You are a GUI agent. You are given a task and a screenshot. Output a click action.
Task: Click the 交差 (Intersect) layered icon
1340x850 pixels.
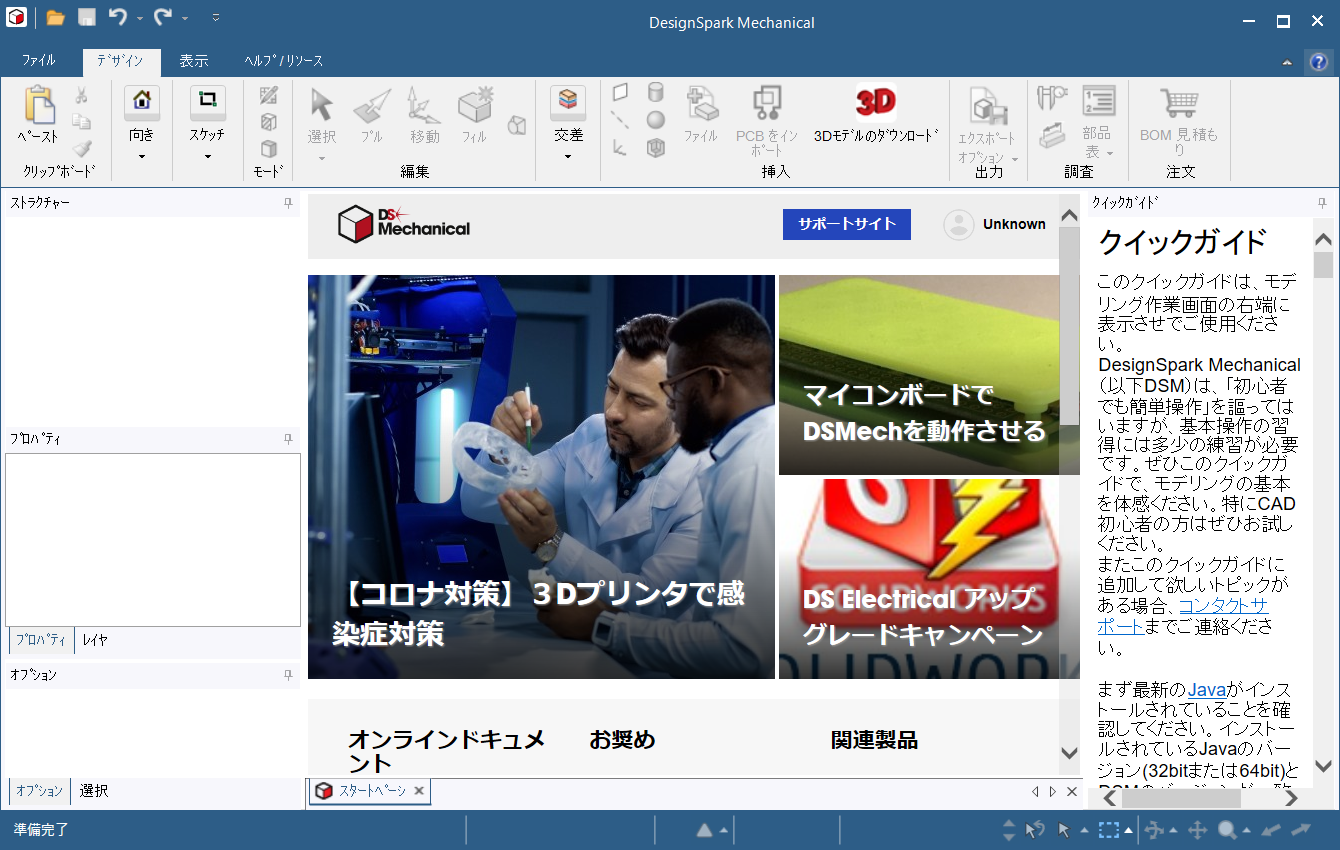coord(568,101)
